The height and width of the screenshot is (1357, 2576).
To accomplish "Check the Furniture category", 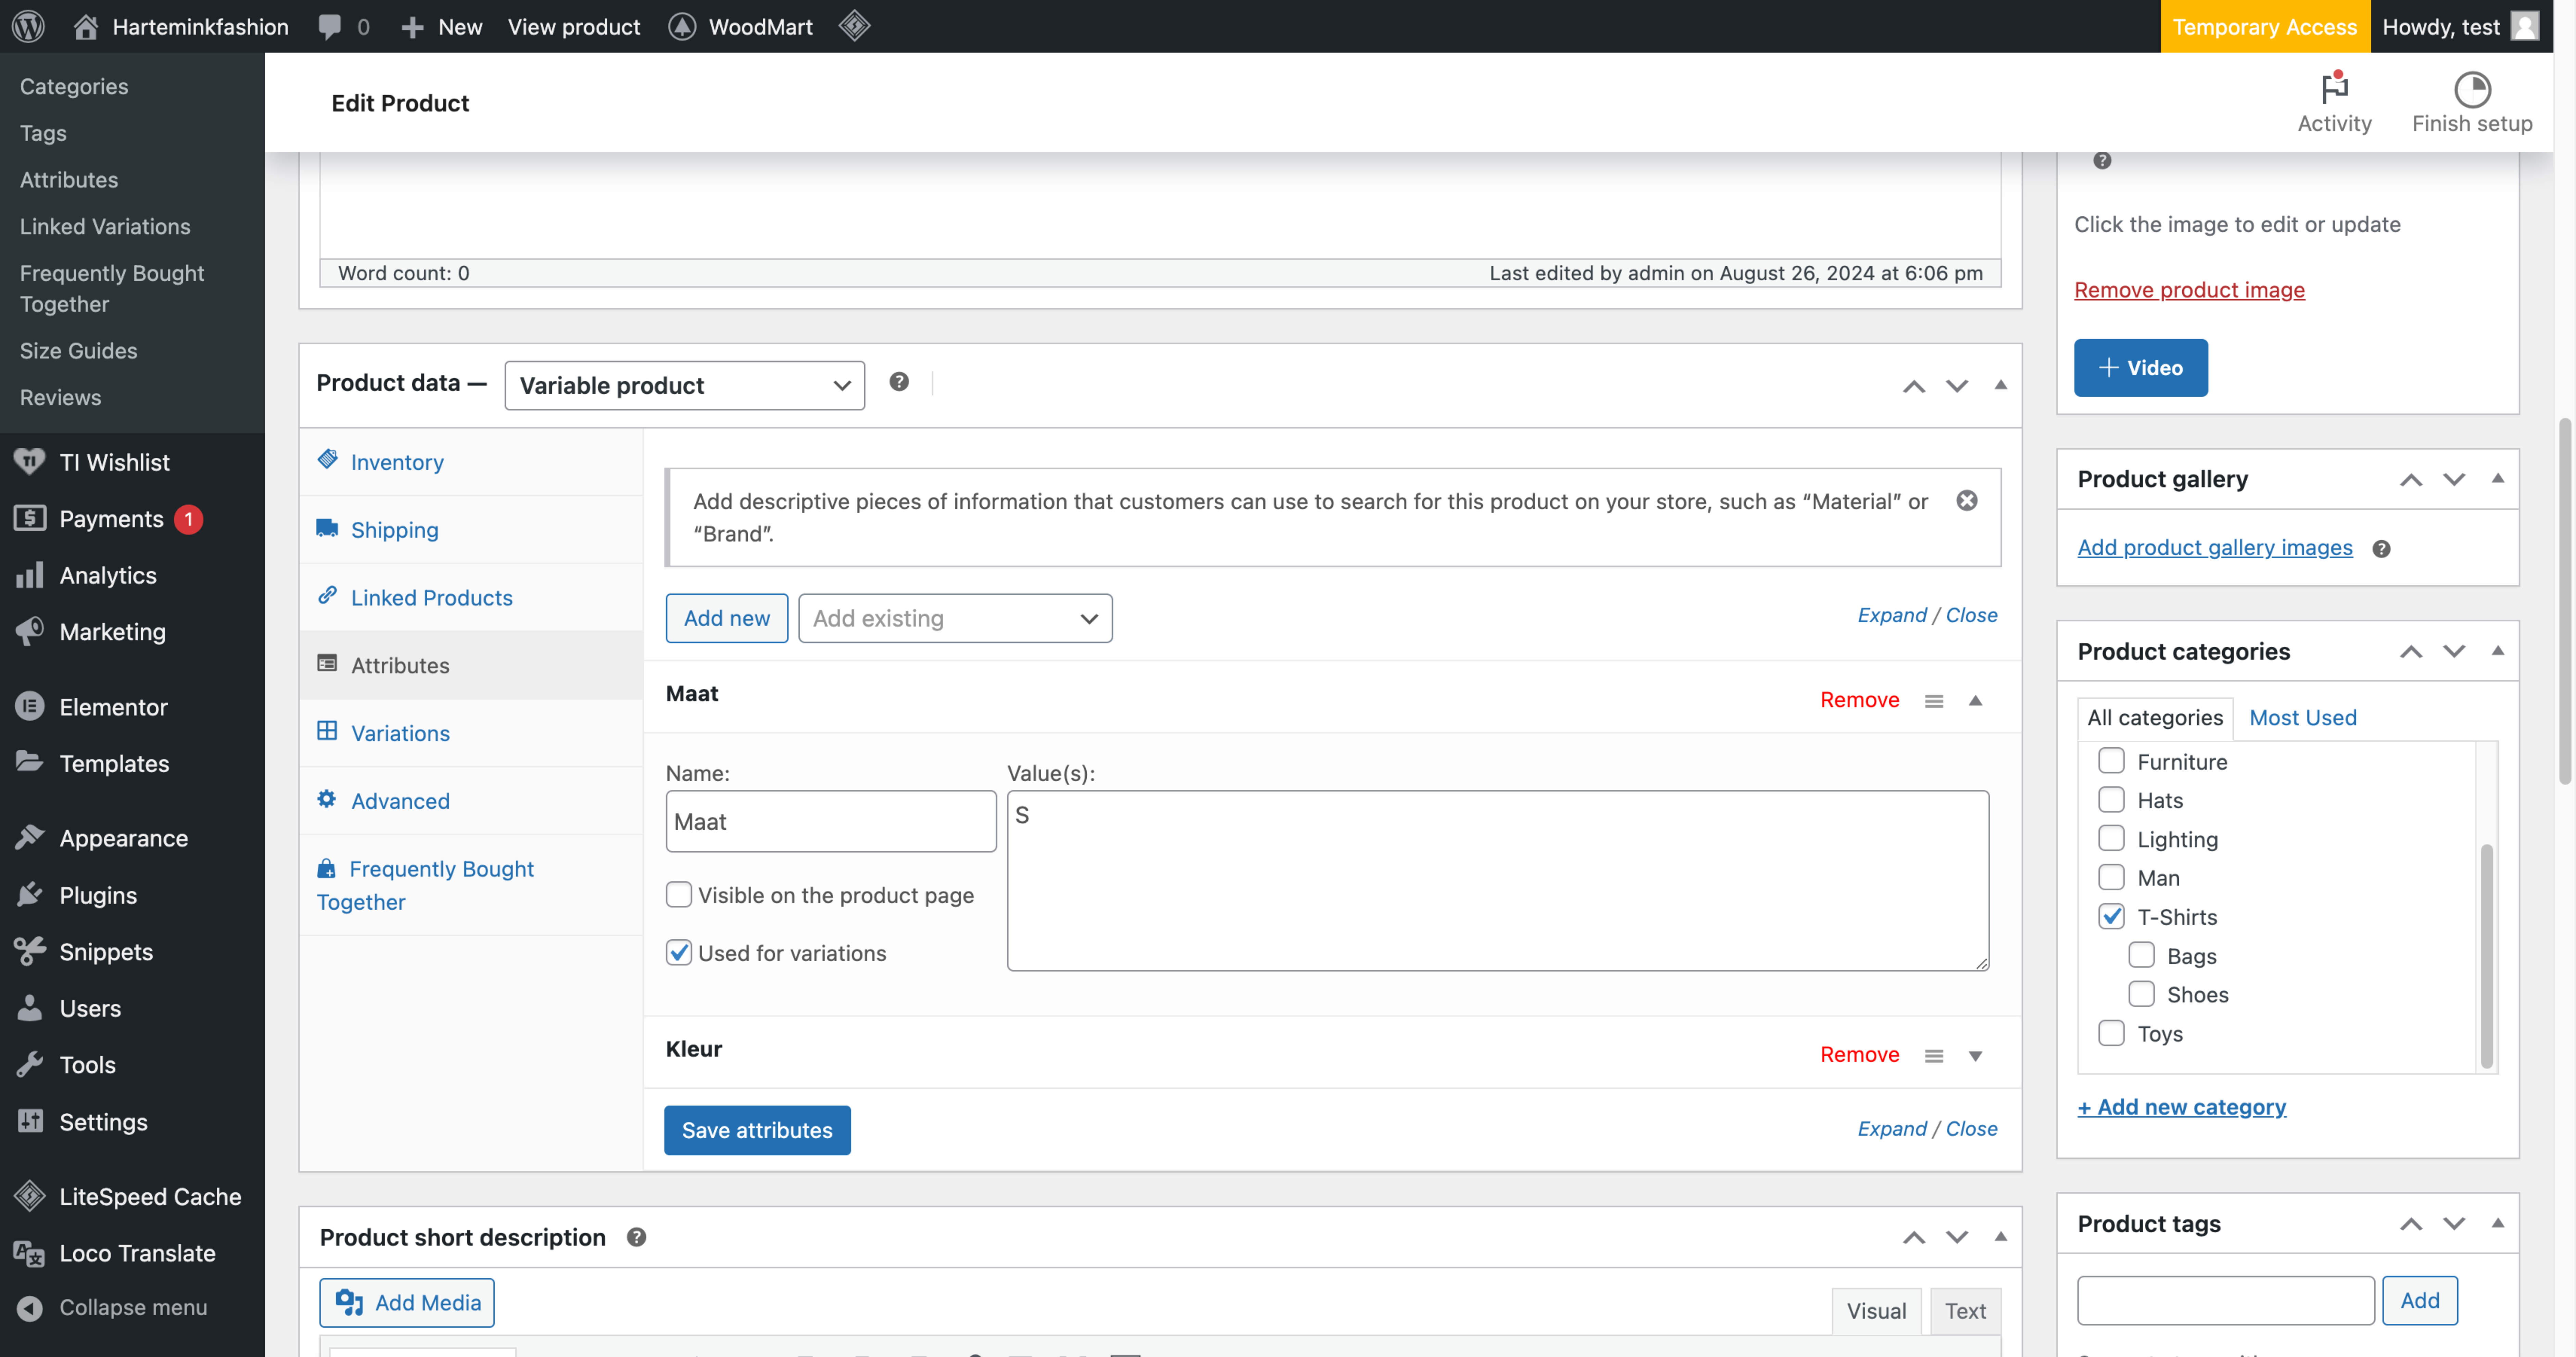I will point(2111,761).
